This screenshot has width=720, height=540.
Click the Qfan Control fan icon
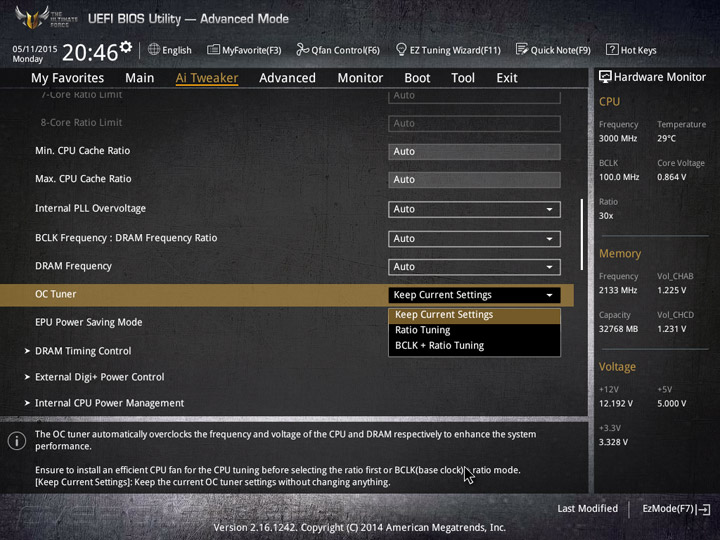(302, 50)
